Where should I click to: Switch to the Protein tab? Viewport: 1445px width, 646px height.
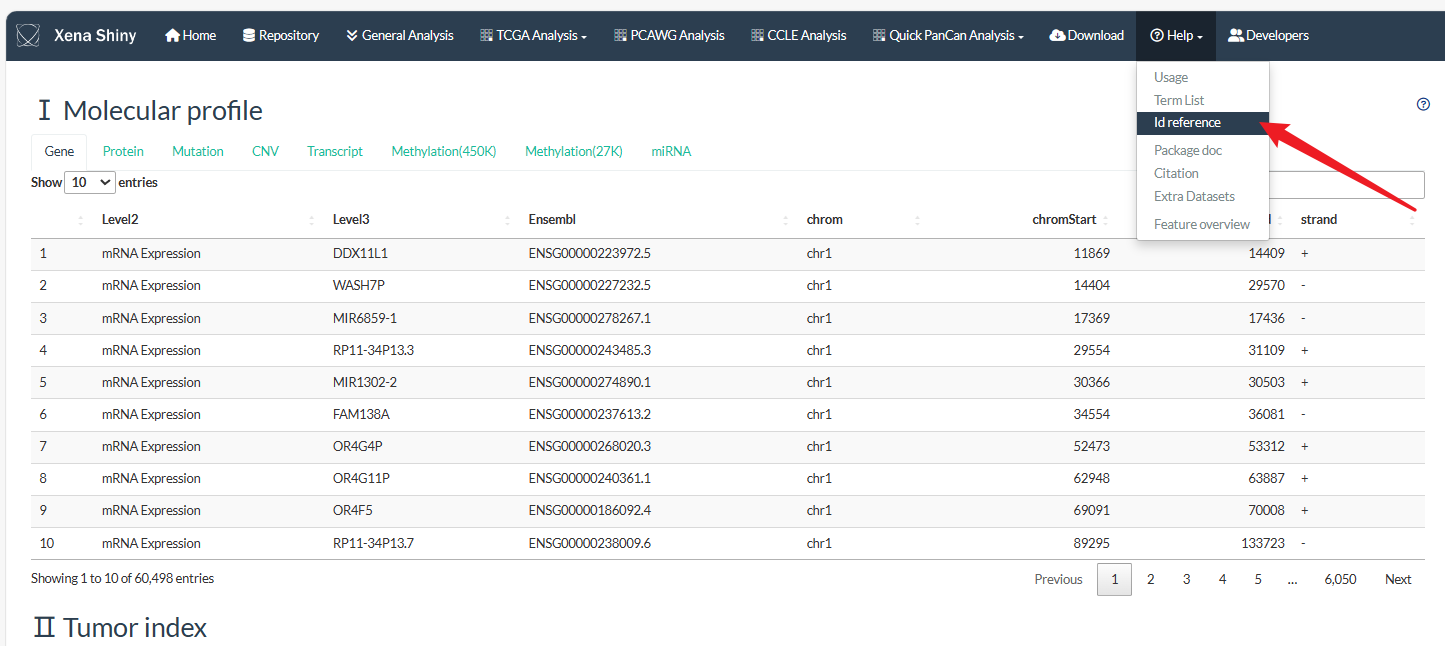[123, 151]
